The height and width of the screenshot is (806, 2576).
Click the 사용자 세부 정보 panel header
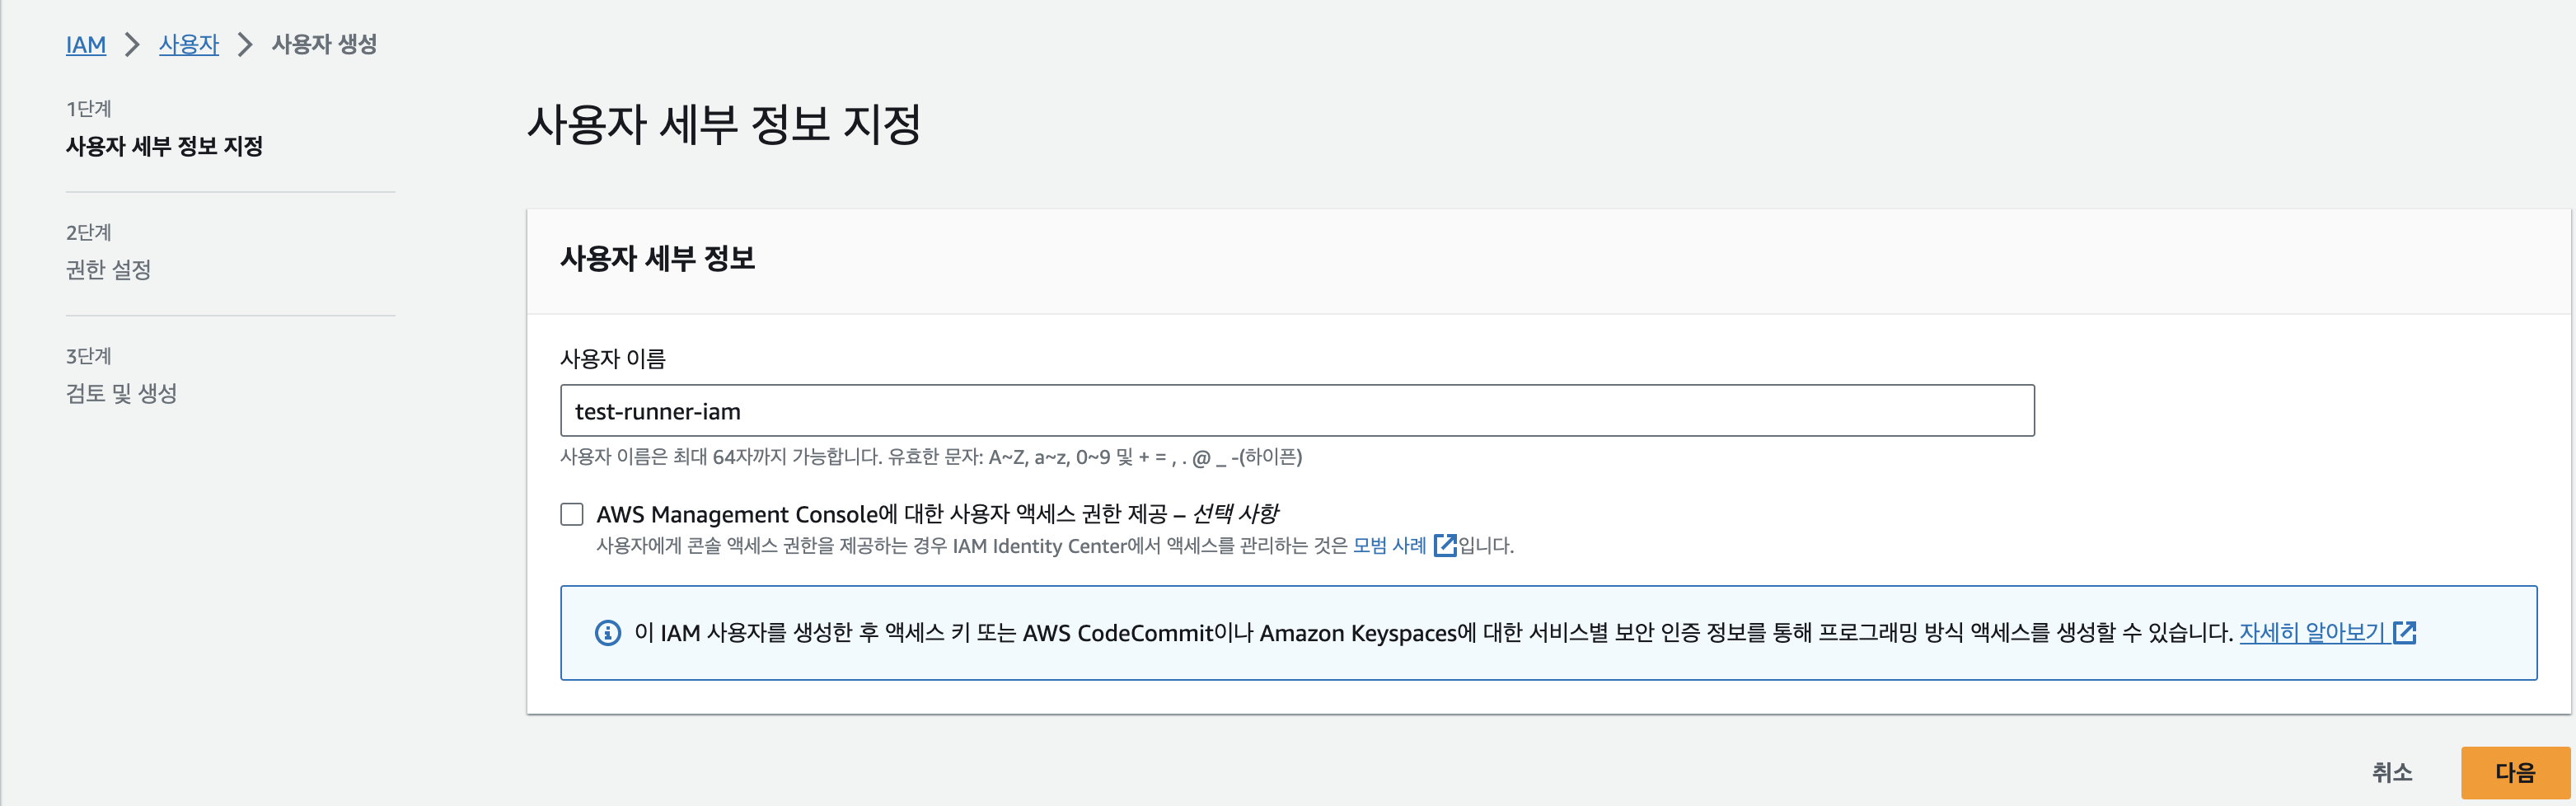pyautogui.click(x=658, y=259)
